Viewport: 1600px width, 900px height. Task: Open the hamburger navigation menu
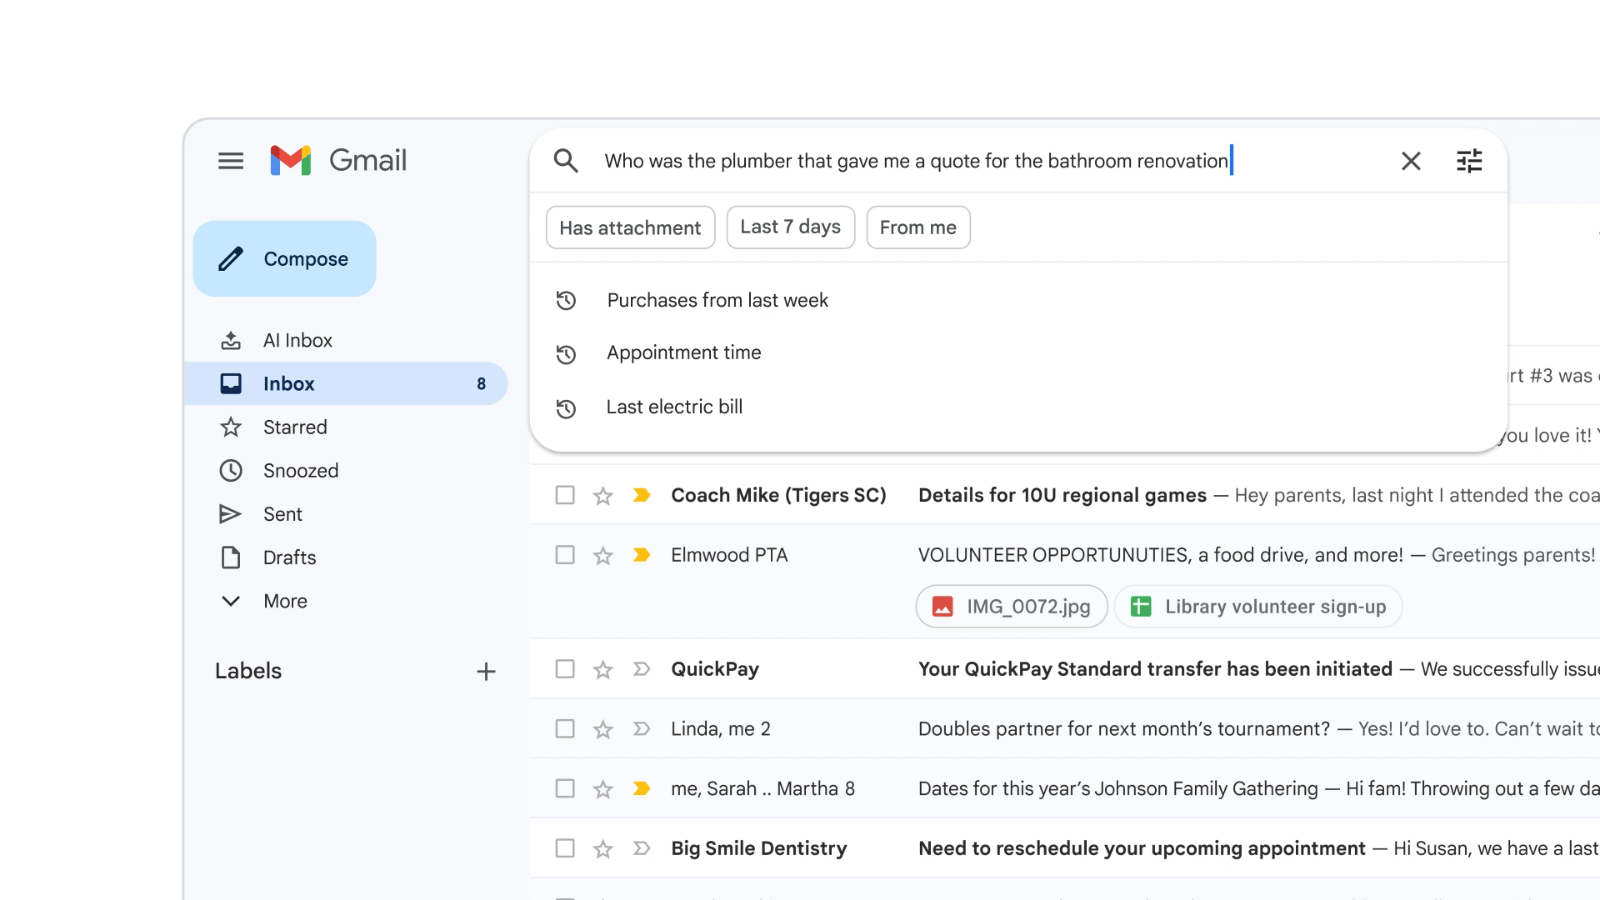pos(230,160)
